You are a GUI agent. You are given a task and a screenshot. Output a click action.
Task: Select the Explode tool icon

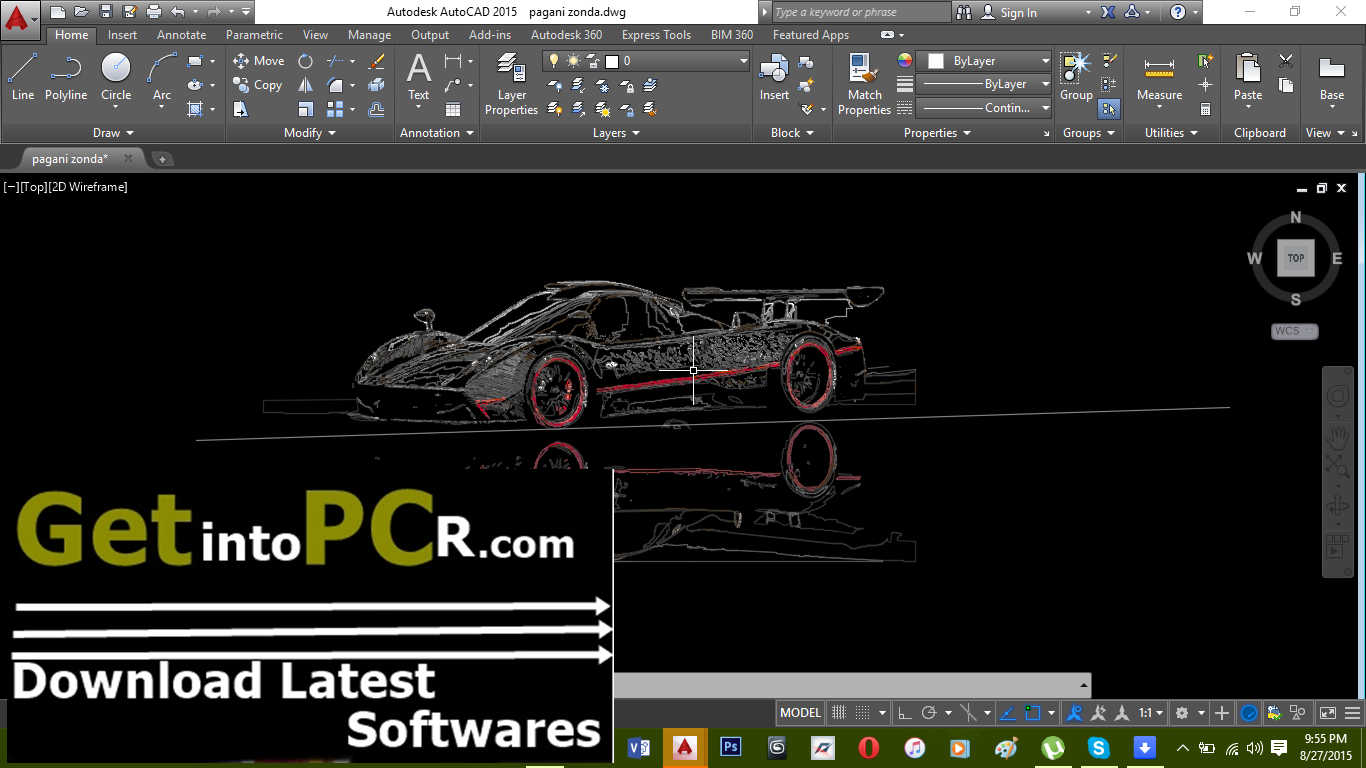(376, 86)
